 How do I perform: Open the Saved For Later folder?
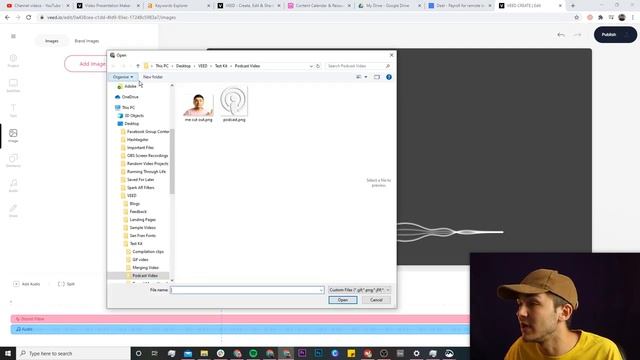pos(140,180)
